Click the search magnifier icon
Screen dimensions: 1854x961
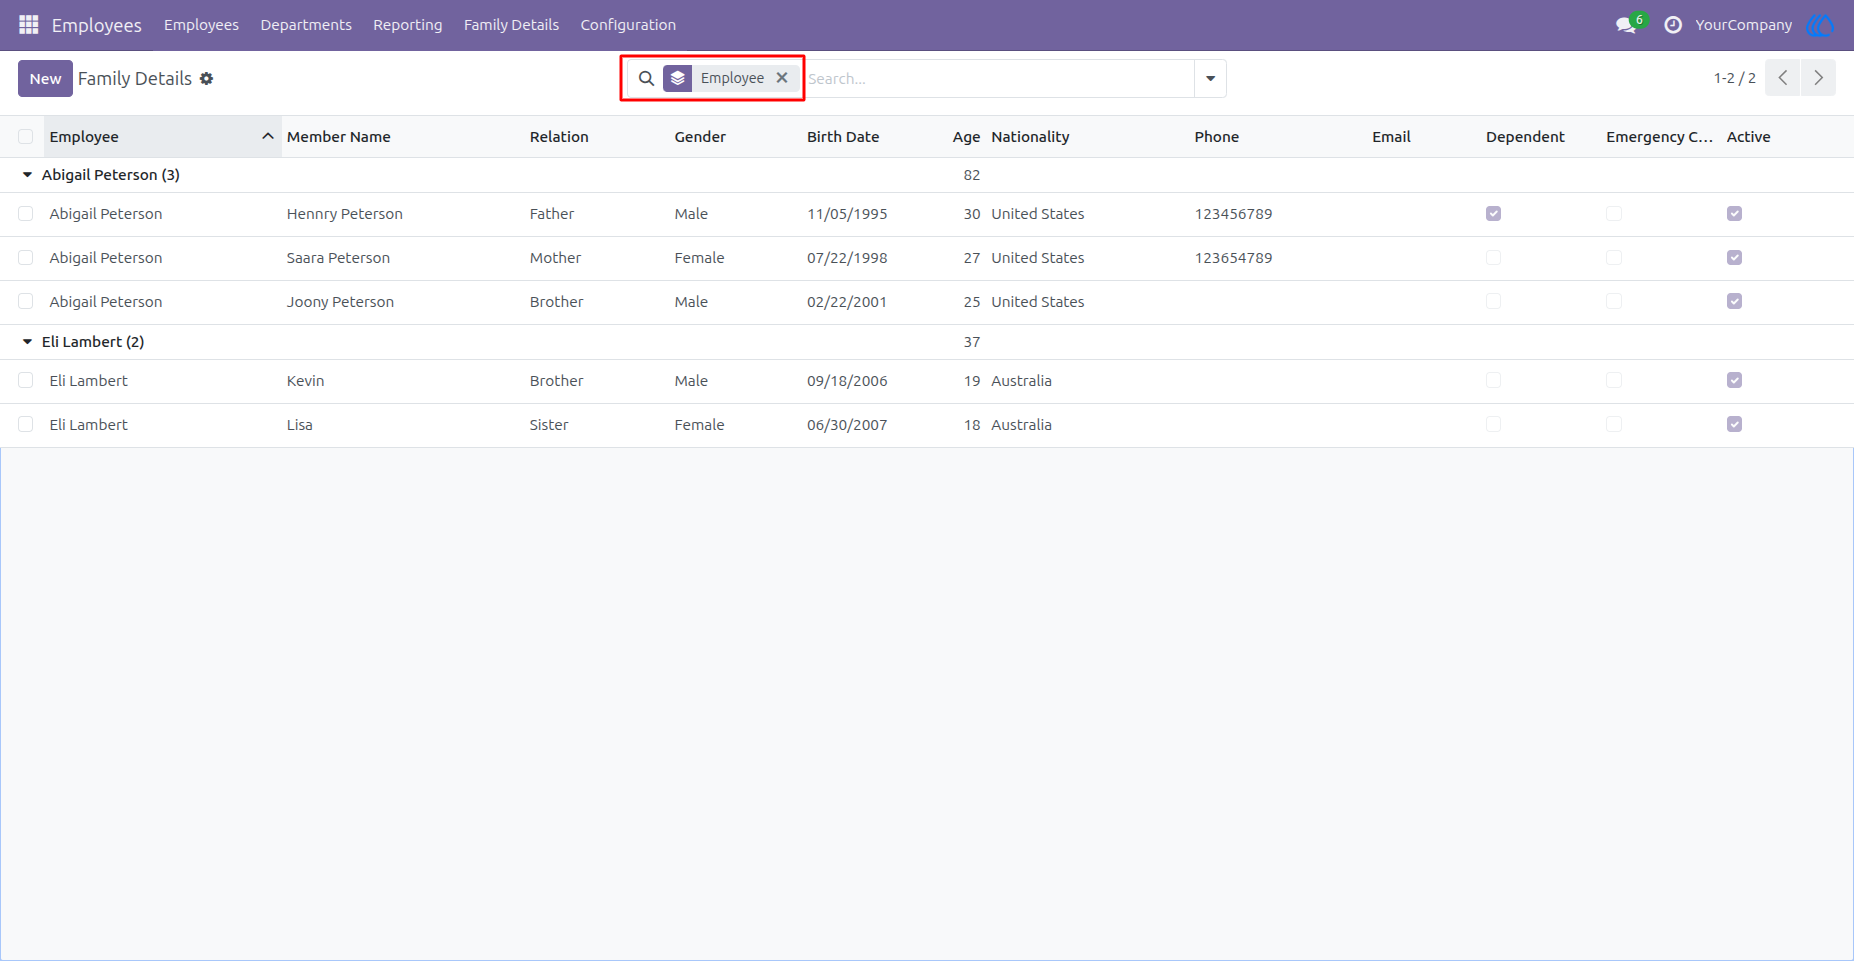(x=646, y=78)
